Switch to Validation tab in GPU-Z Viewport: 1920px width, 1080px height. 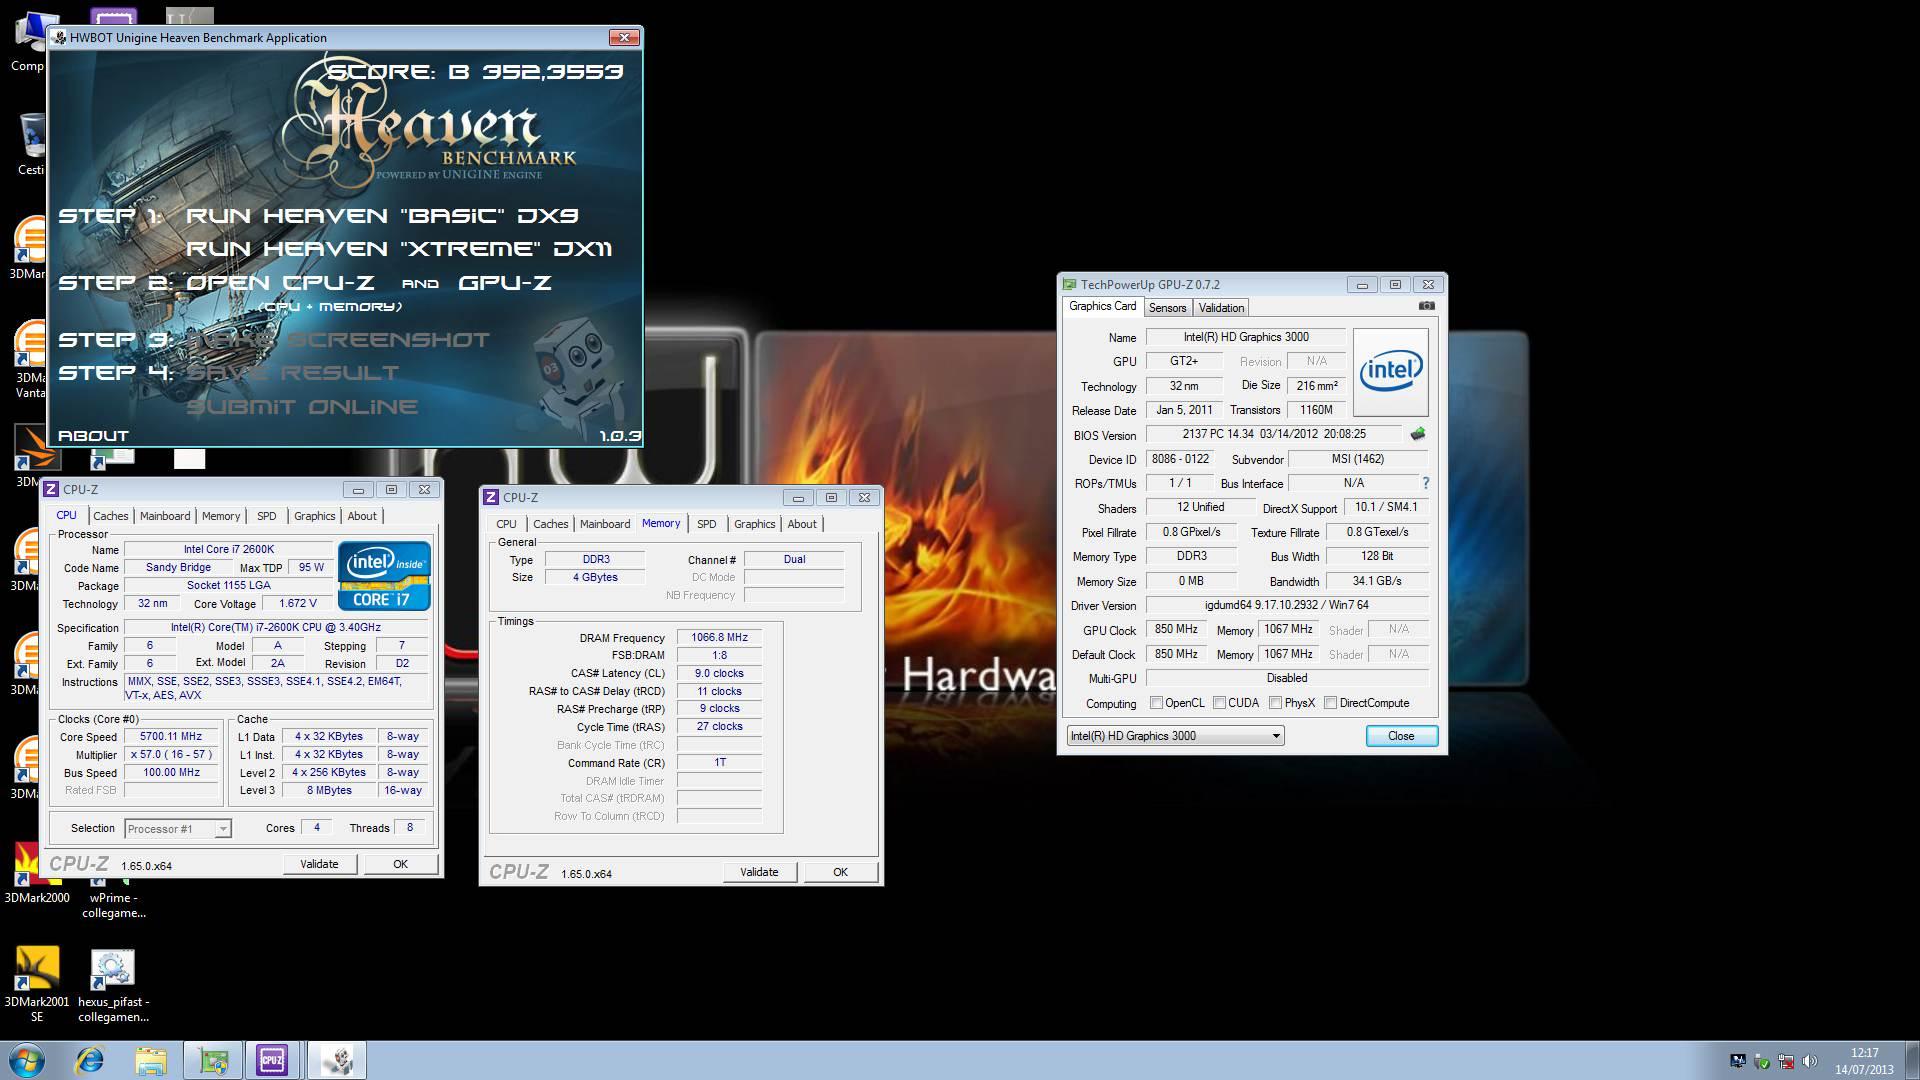pos(1221,308)
